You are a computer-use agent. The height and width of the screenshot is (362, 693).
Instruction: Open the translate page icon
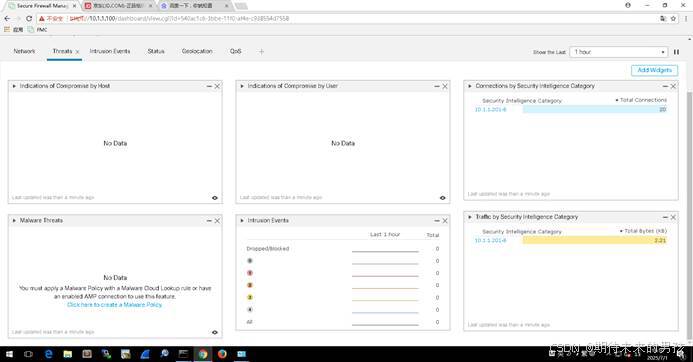click(x=663, y=19)
